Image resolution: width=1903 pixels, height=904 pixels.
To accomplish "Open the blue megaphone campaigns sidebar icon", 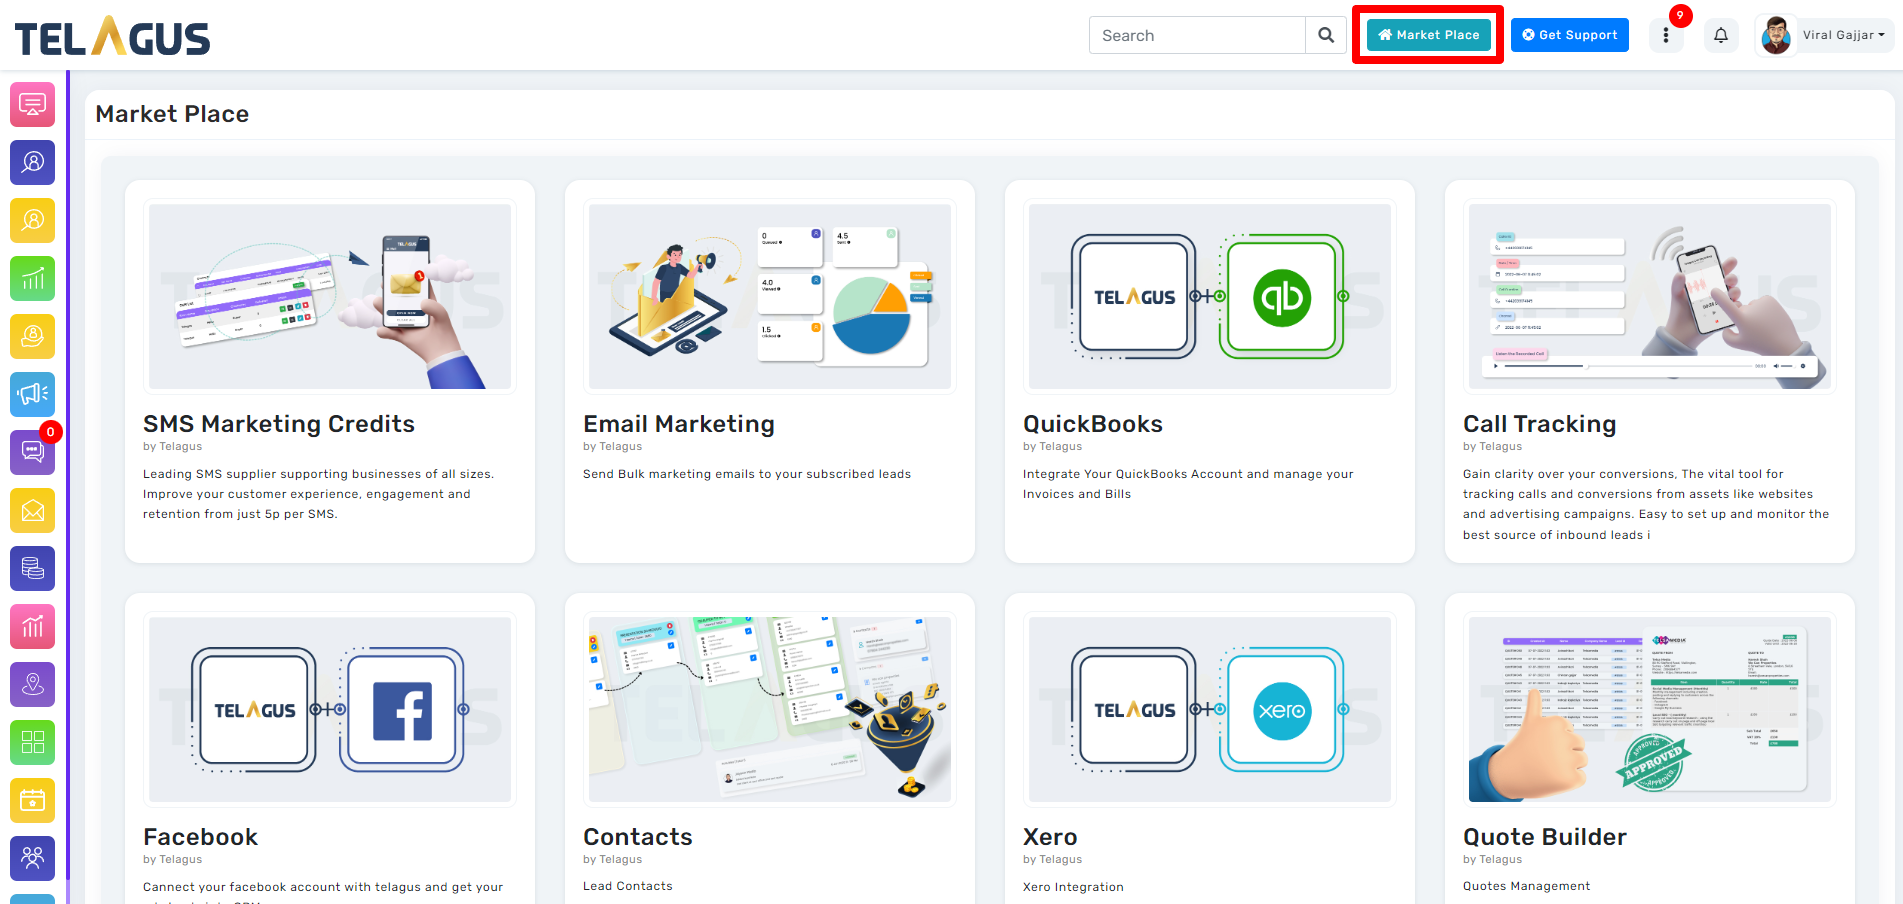I will pyautogui.click(x=32, y=394).
